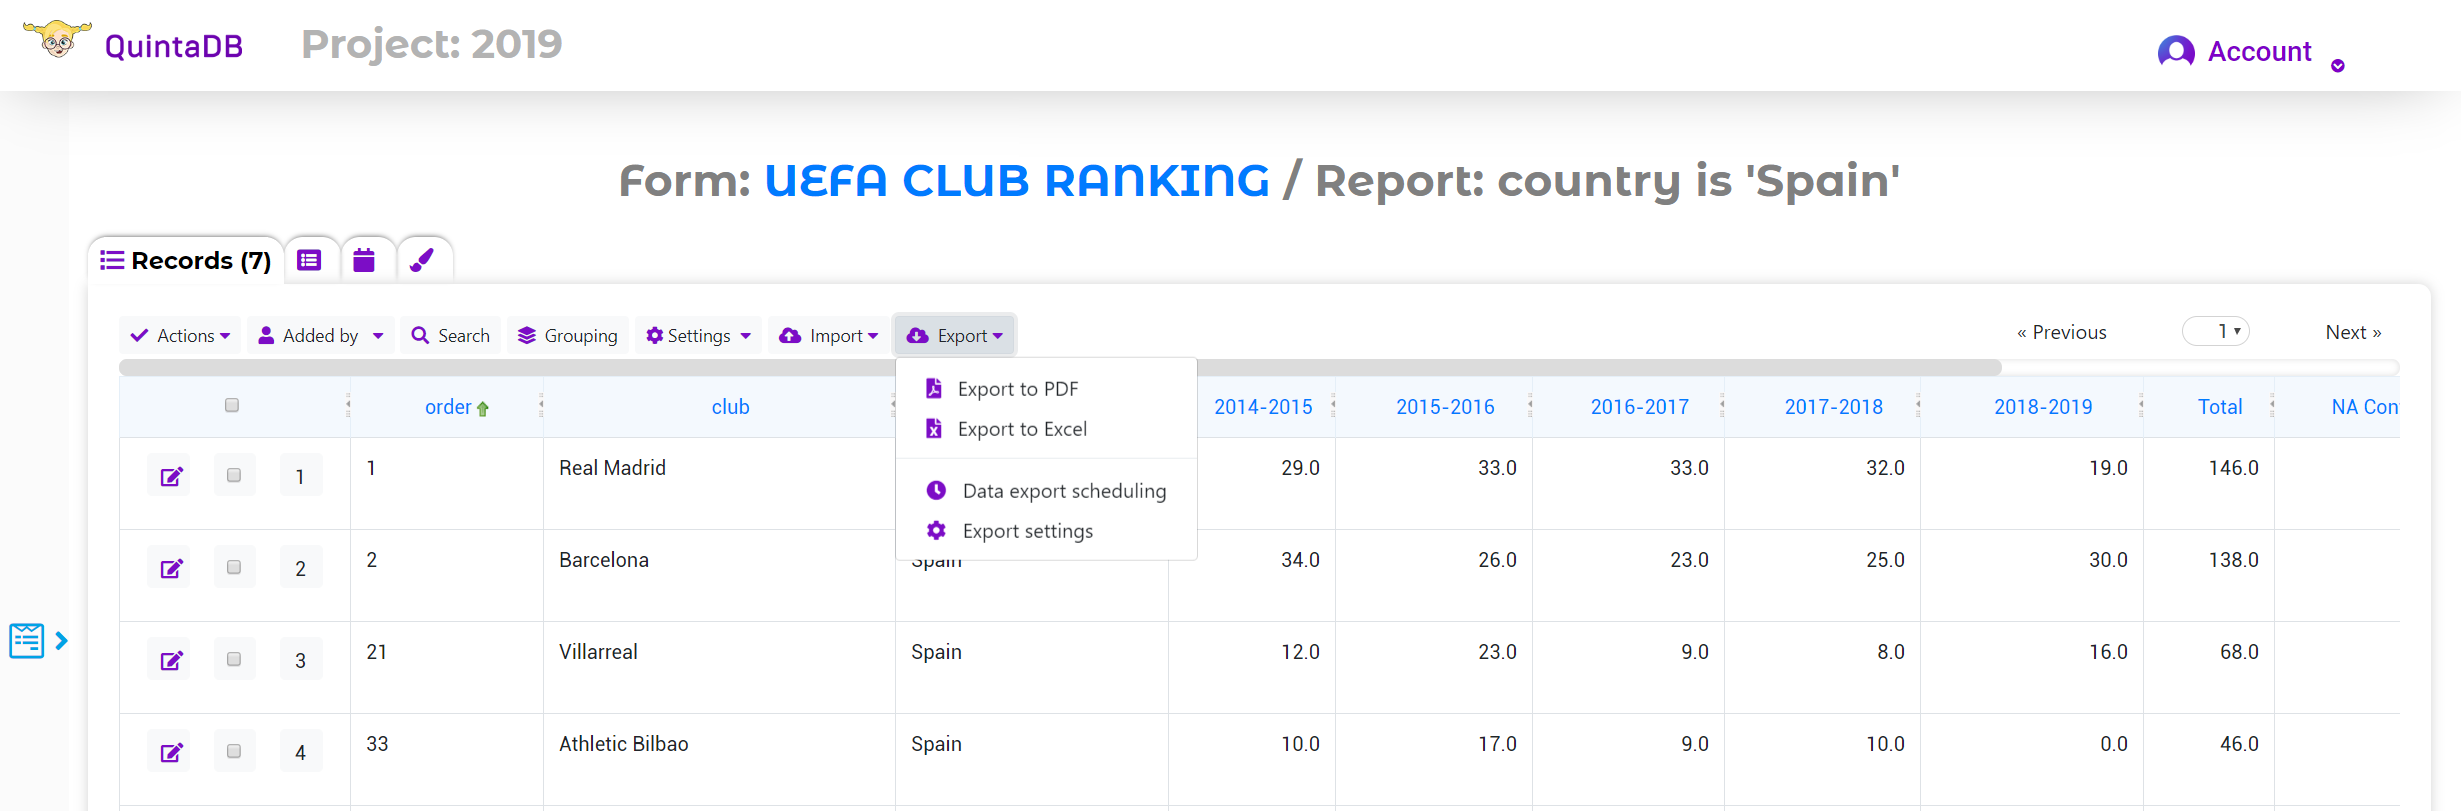The width and height of the screenshot is (2461, 811).
Task: Sort by the 2017-2018 column header
Action: point(1834,407)
